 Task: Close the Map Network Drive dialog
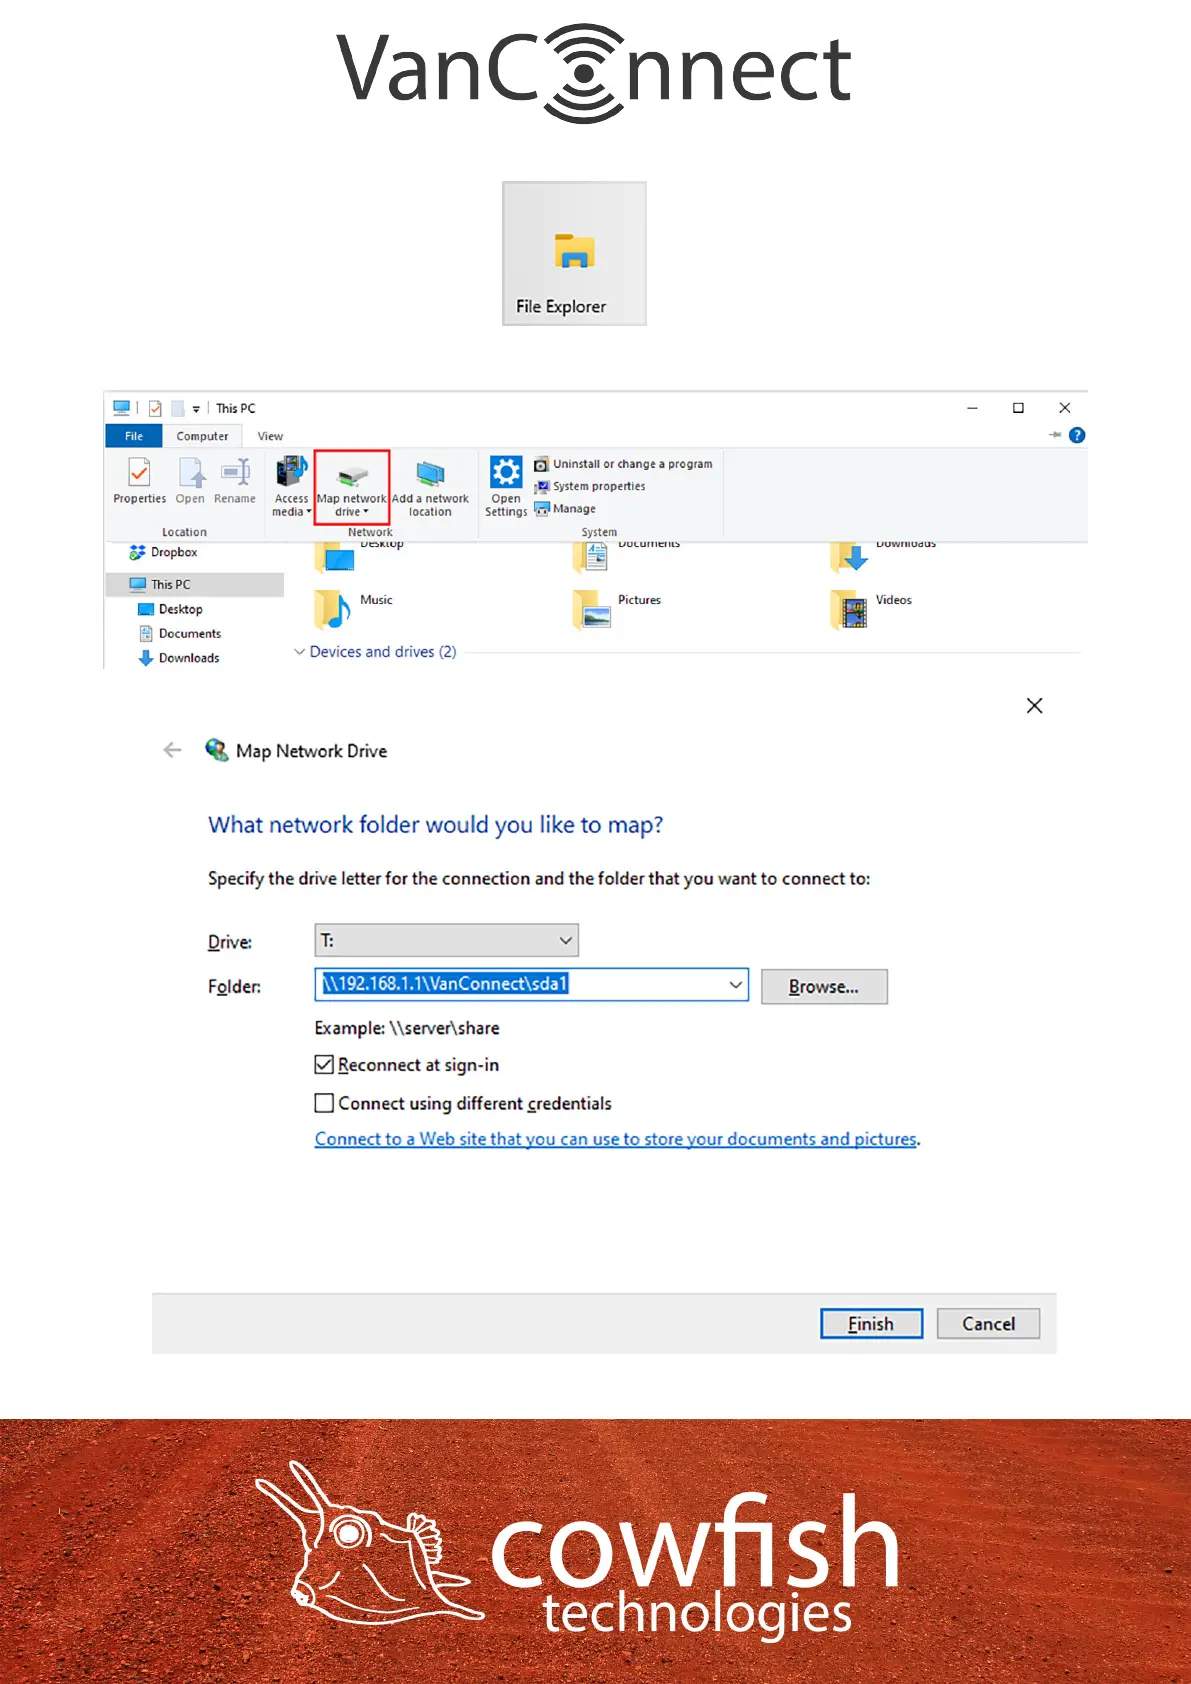(1035, 706)
